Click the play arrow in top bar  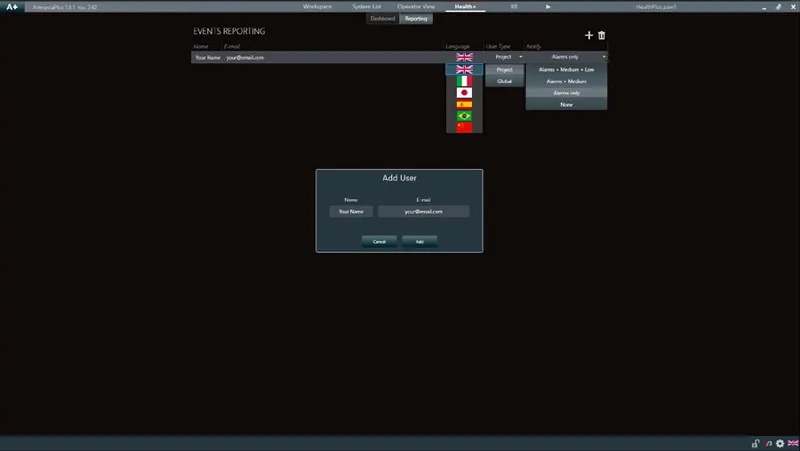[548, 7]
